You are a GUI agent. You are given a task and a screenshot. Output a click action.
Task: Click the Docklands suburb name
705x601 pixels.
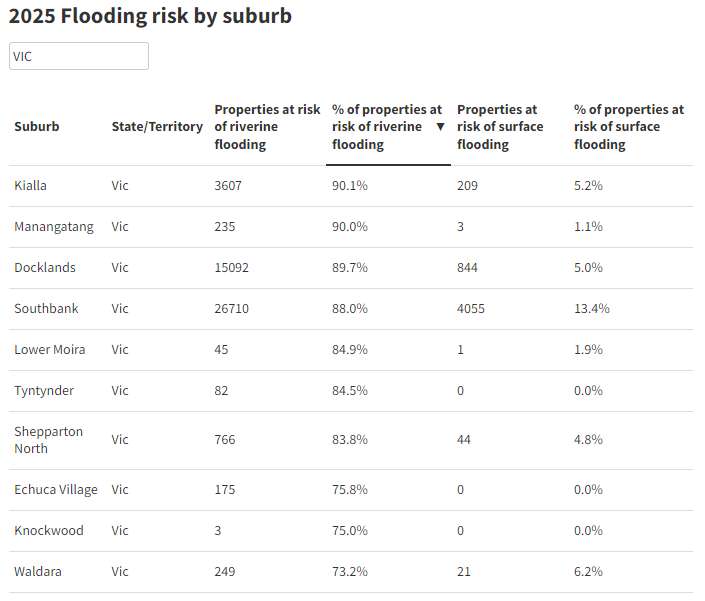coord(45,268)
